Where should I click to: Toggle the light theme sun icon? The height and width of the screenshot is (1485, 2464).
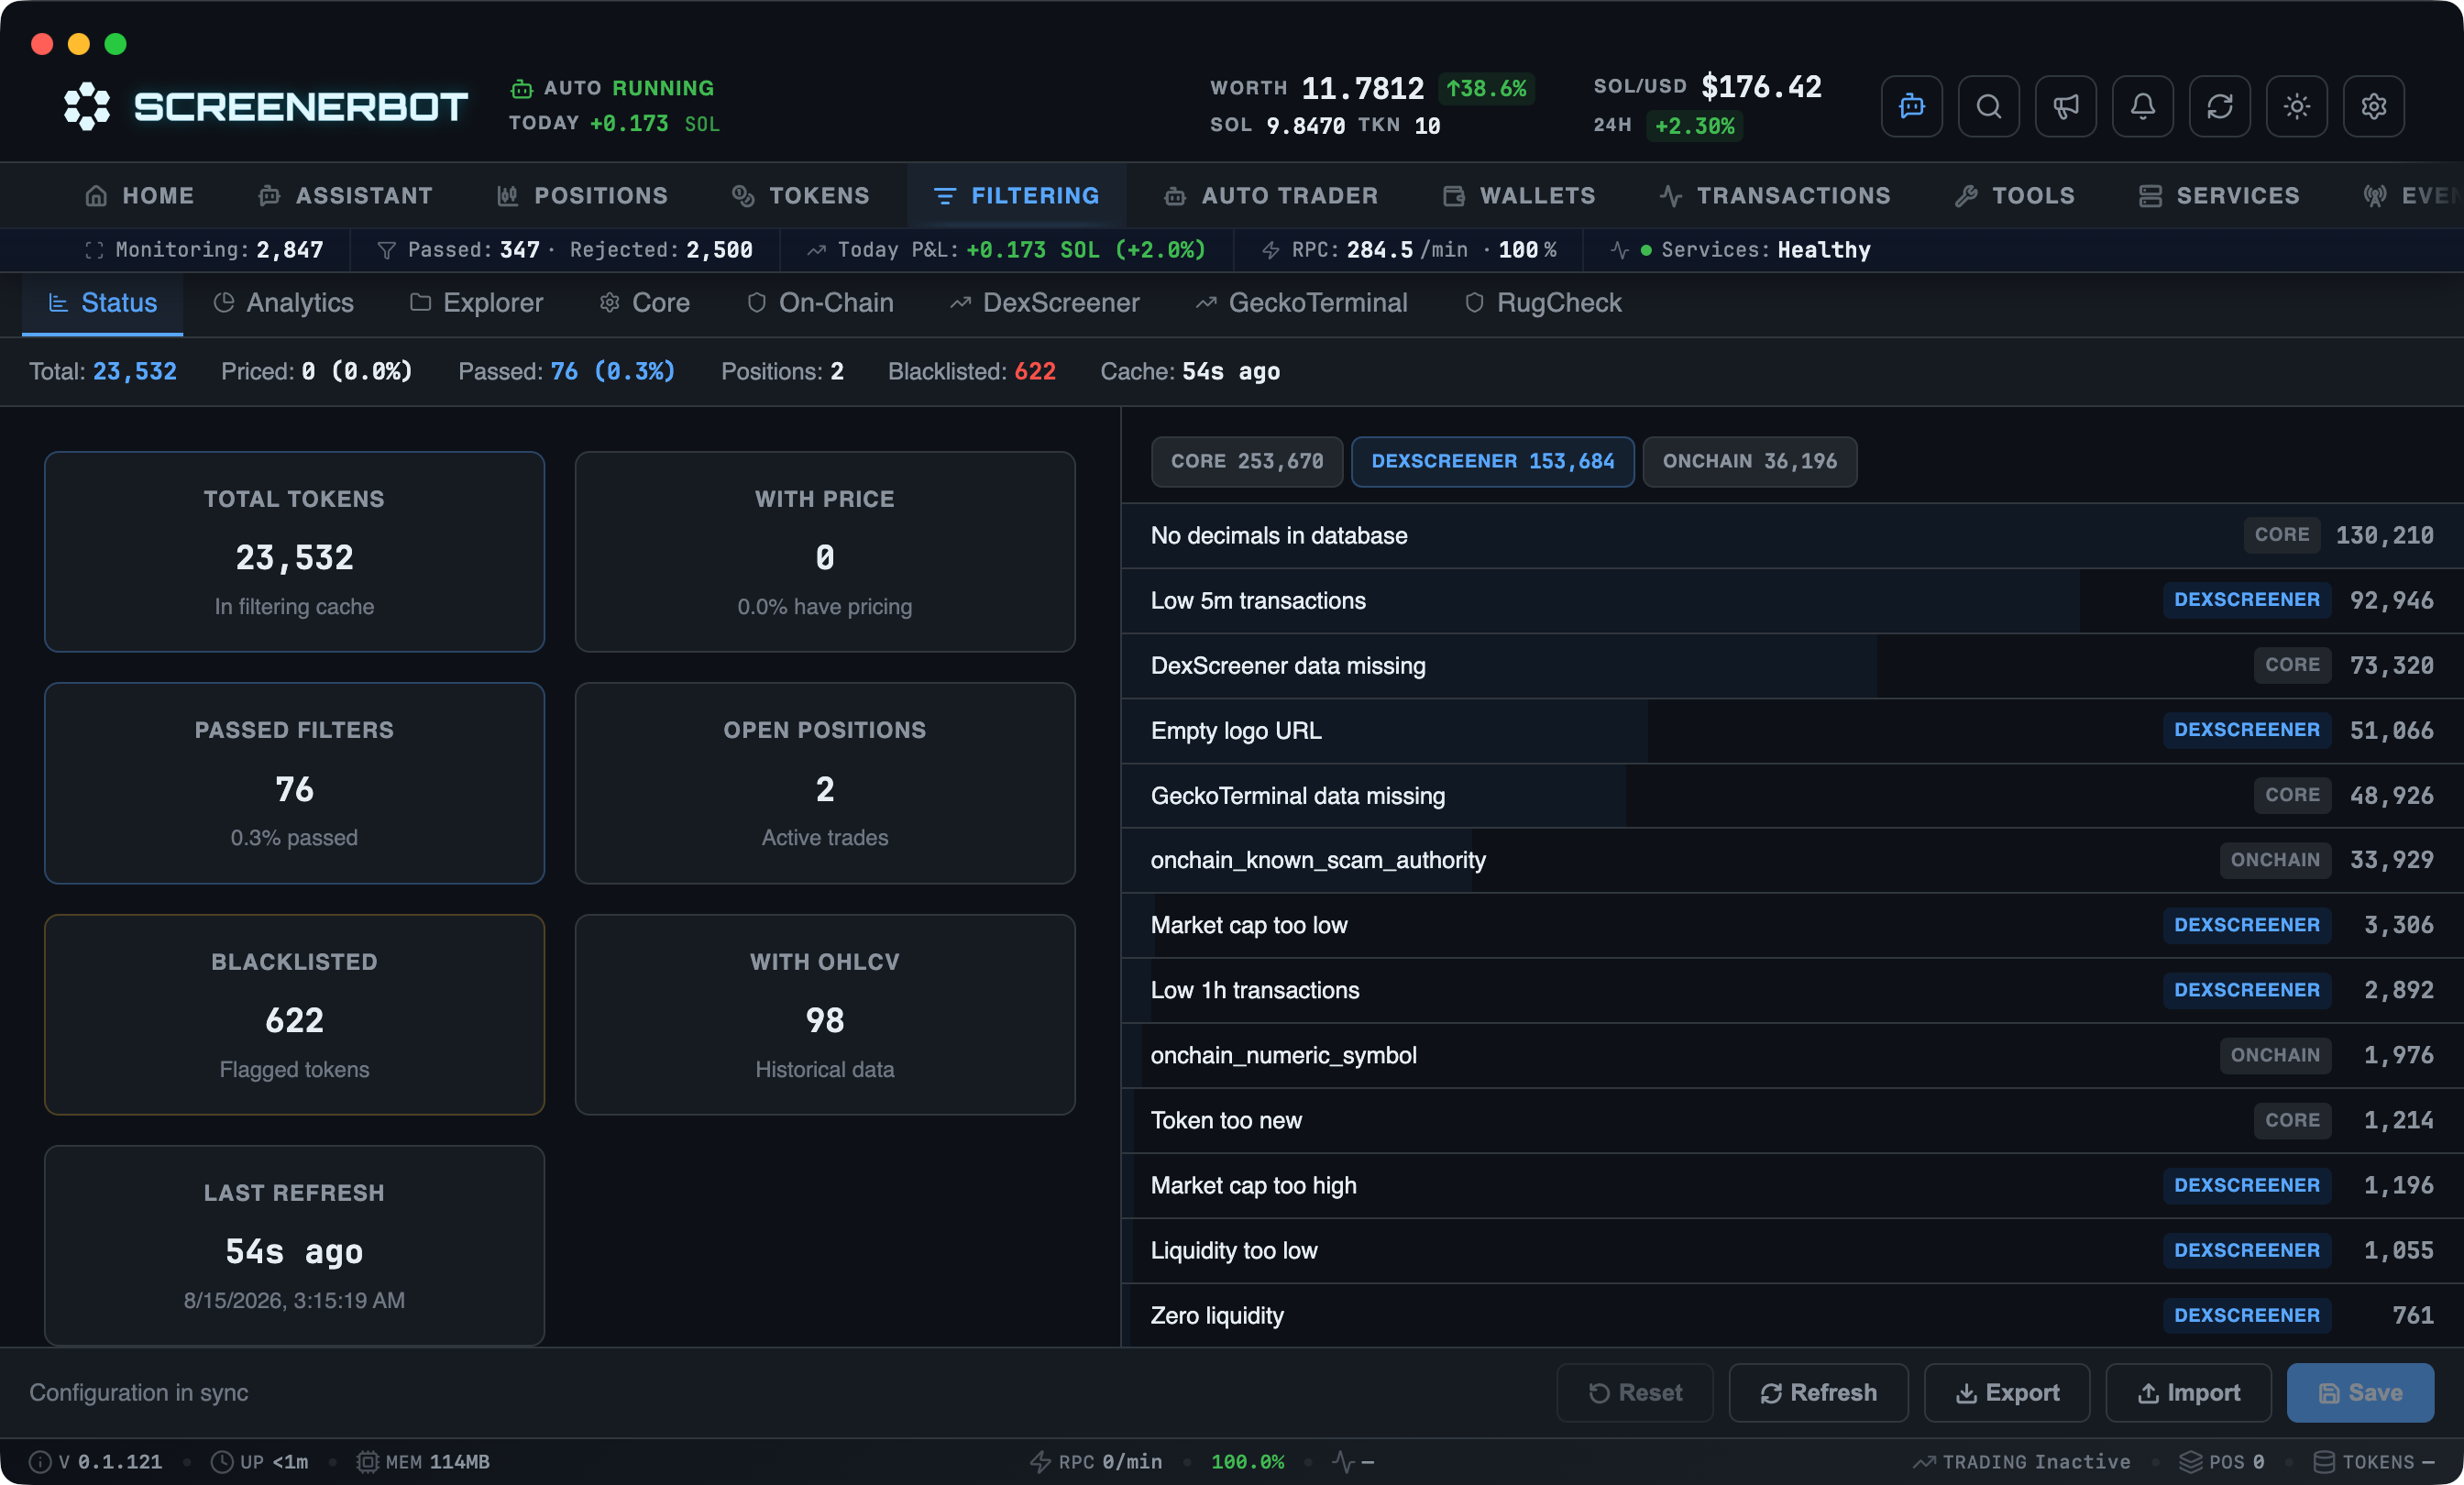2296,106
